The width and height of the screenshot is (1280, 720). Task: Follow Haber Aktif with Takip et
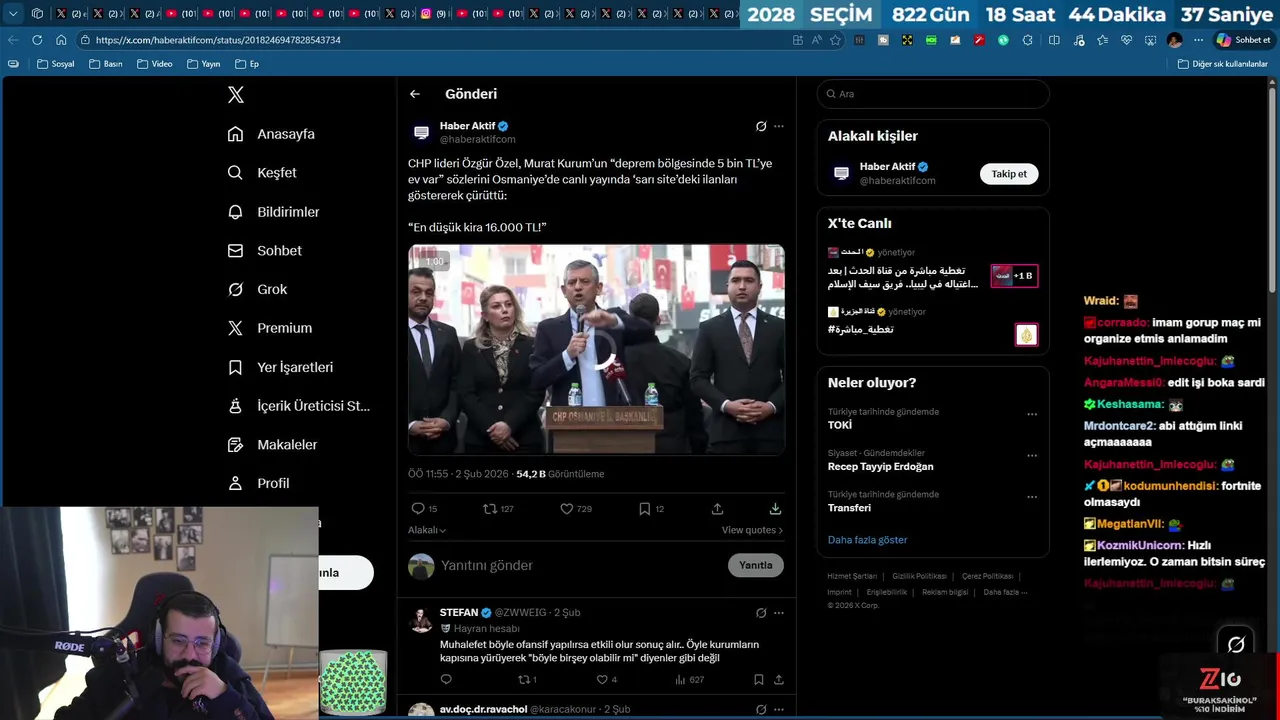tap(1009, 174)
